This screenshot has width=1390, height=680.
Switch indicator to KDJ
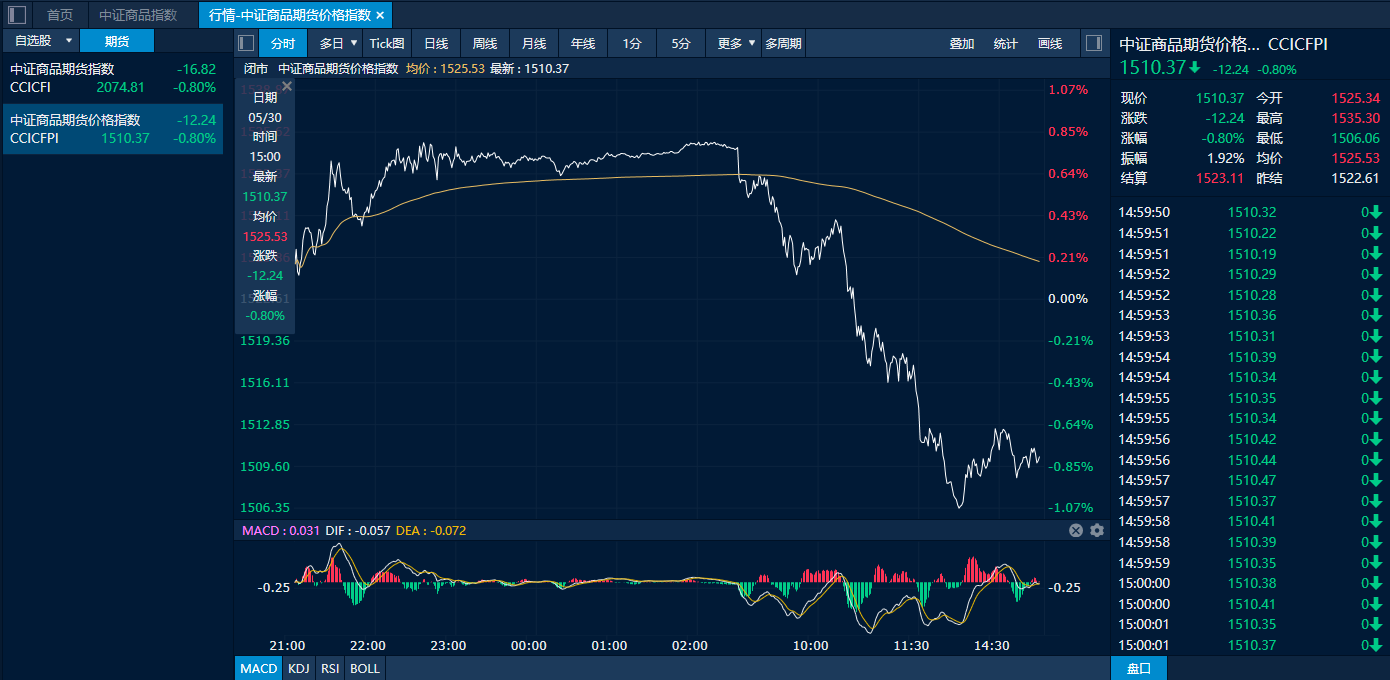298,668
